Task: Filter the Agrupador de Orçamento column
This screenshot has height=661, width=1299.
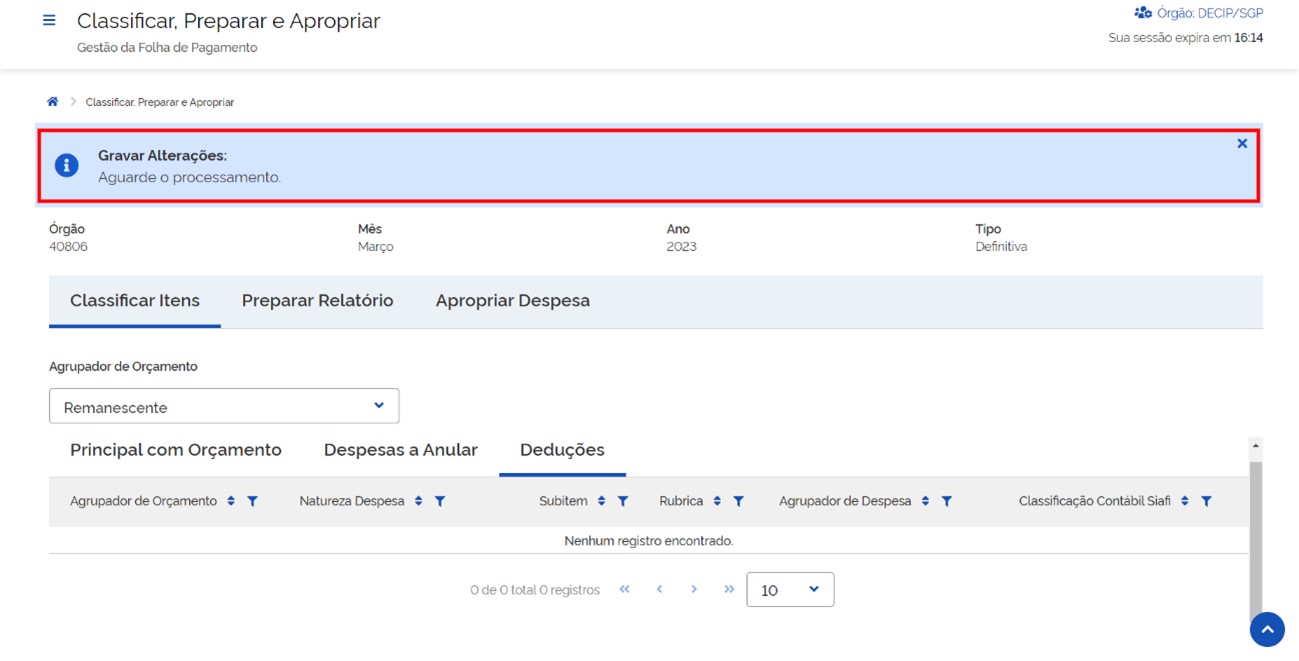Action: tap(253, 501)
